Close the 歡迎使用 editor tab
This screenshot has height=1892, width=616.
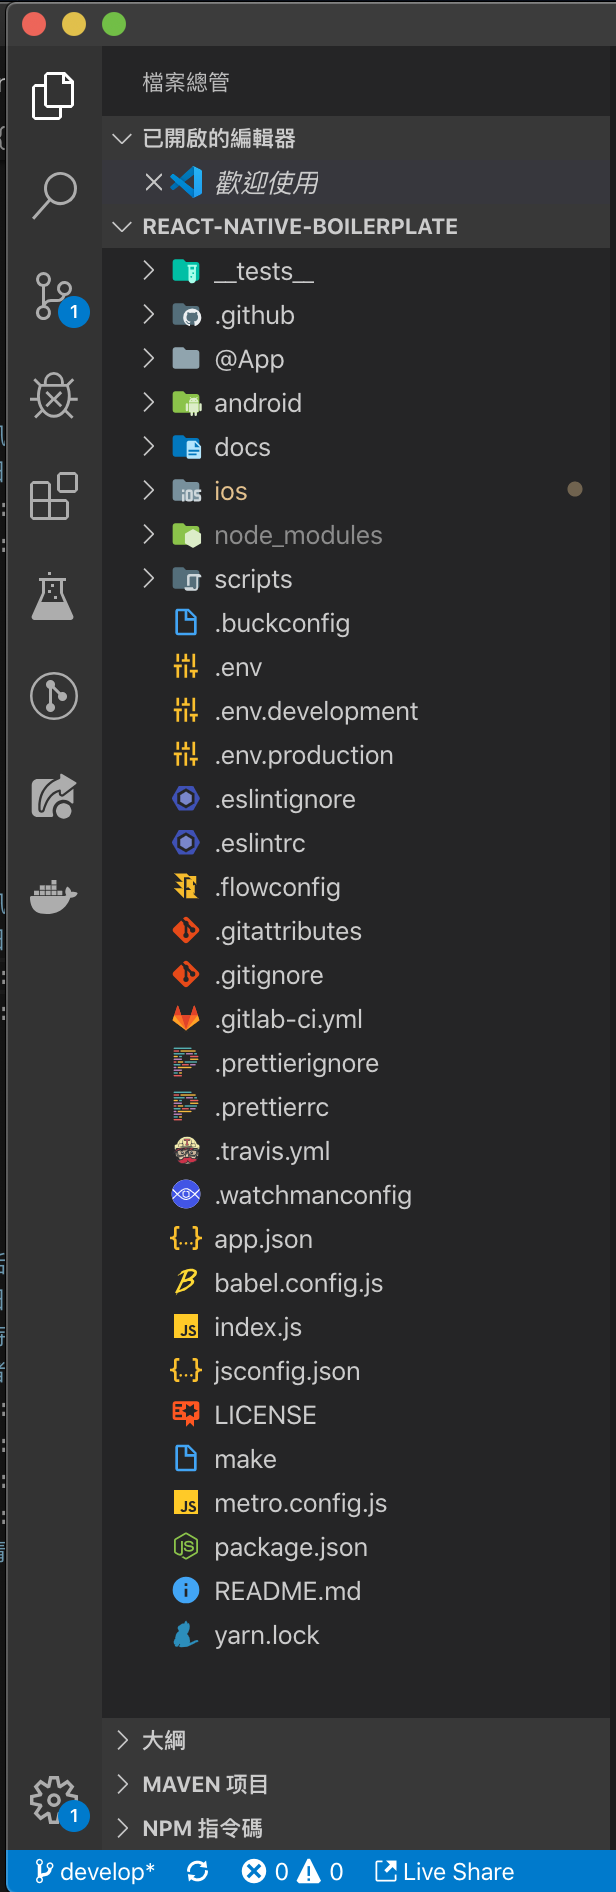[x=154, y=182]
